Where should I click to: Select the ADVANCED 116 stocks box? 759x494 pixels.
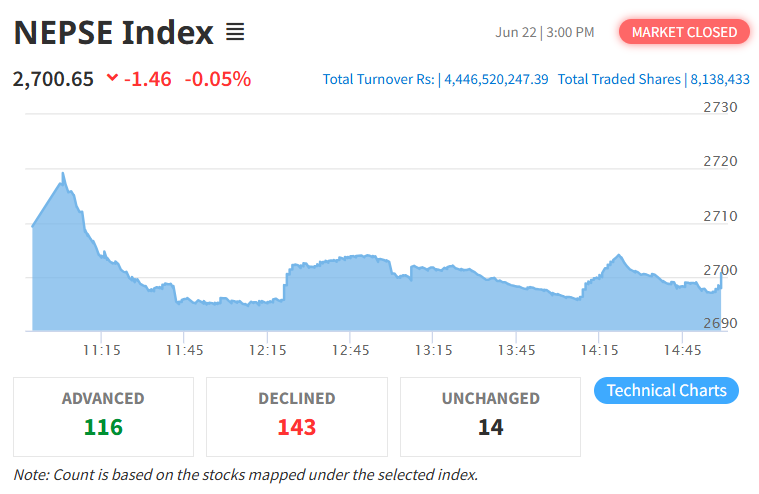pyautogui.click(x=103, y=417)
